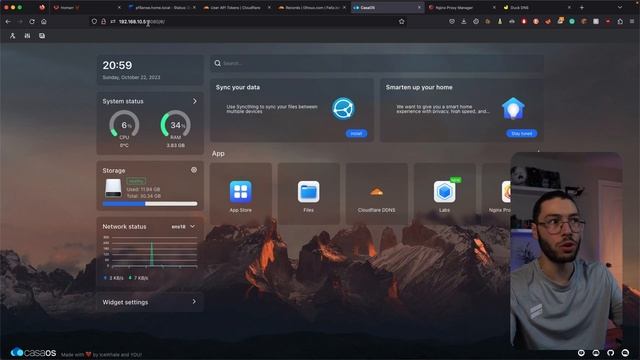The height and width of the screenshot is (360, 640).
Task: Open the browser extensions puzzle icon
Action: 620,22
